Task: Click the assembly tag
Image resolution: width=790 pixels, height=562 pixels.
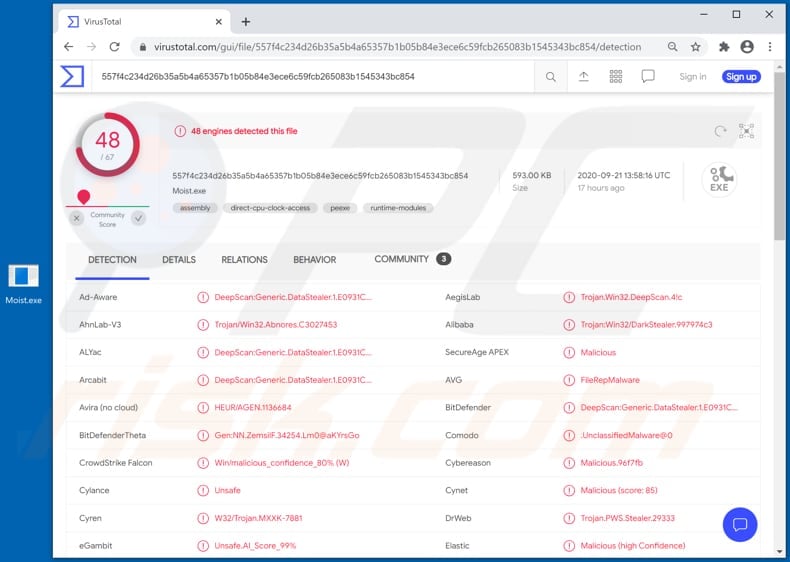Action: (x=195, y=208)
